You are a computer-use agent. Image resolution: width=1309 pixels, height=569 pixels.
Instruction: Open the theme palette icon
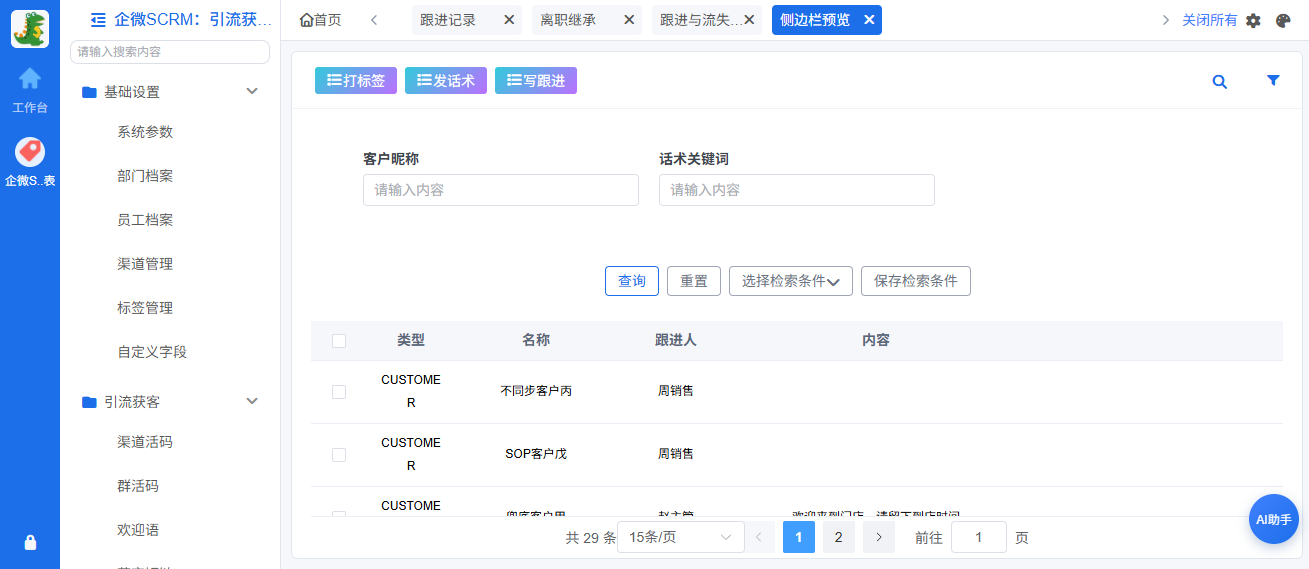[x=1283, y=20]
